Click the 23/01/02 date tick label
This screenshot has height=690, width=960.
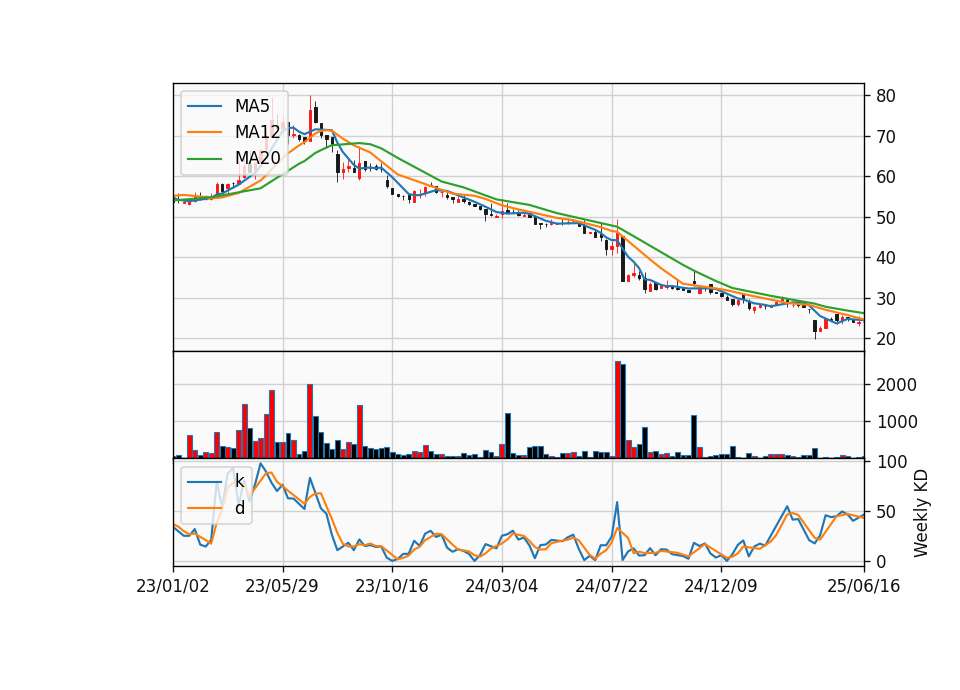173,586
